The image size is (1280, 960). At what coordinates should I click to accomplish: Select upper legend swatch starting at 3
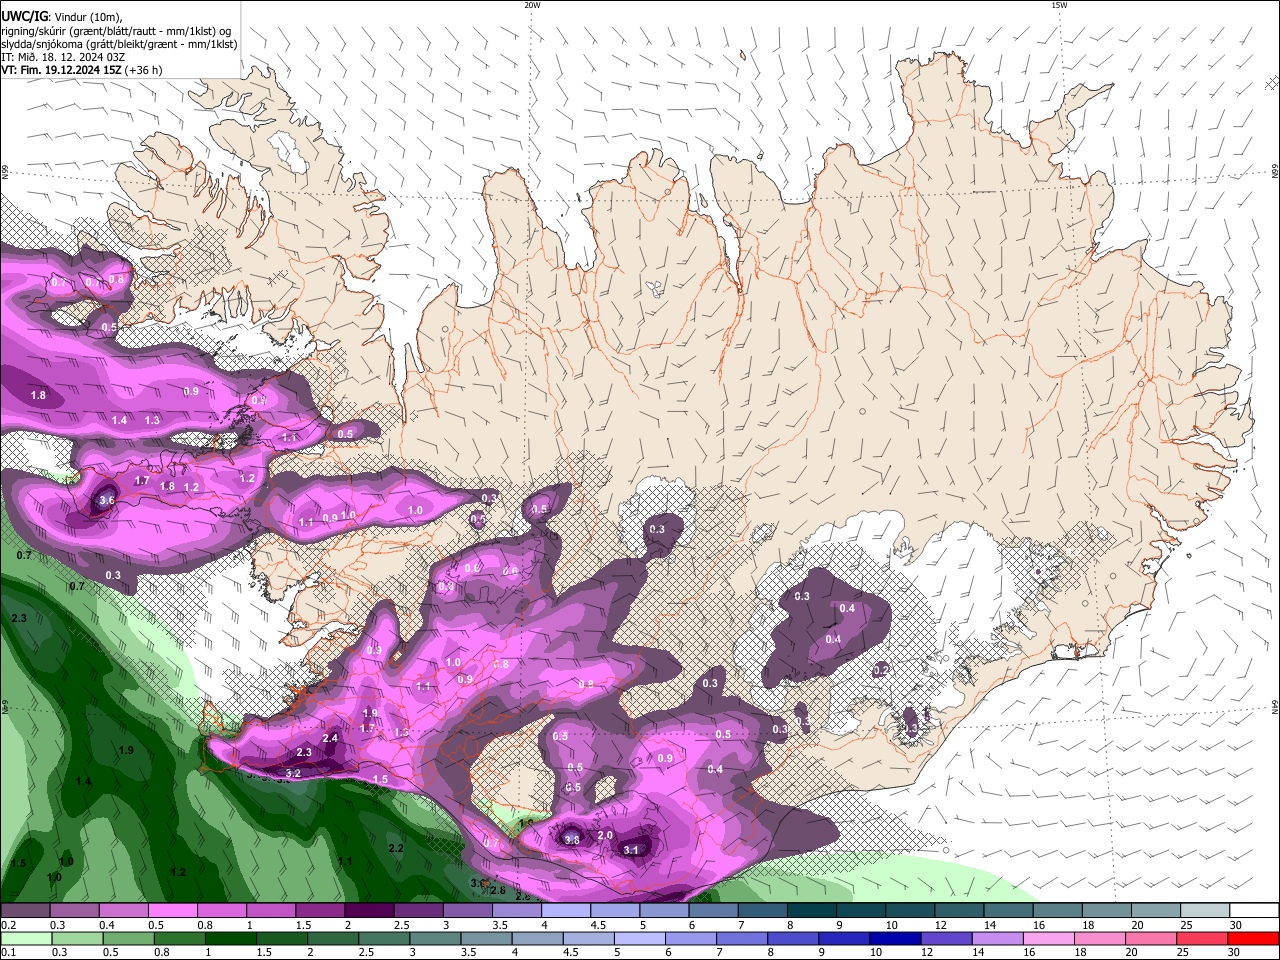tap(467, 910)
